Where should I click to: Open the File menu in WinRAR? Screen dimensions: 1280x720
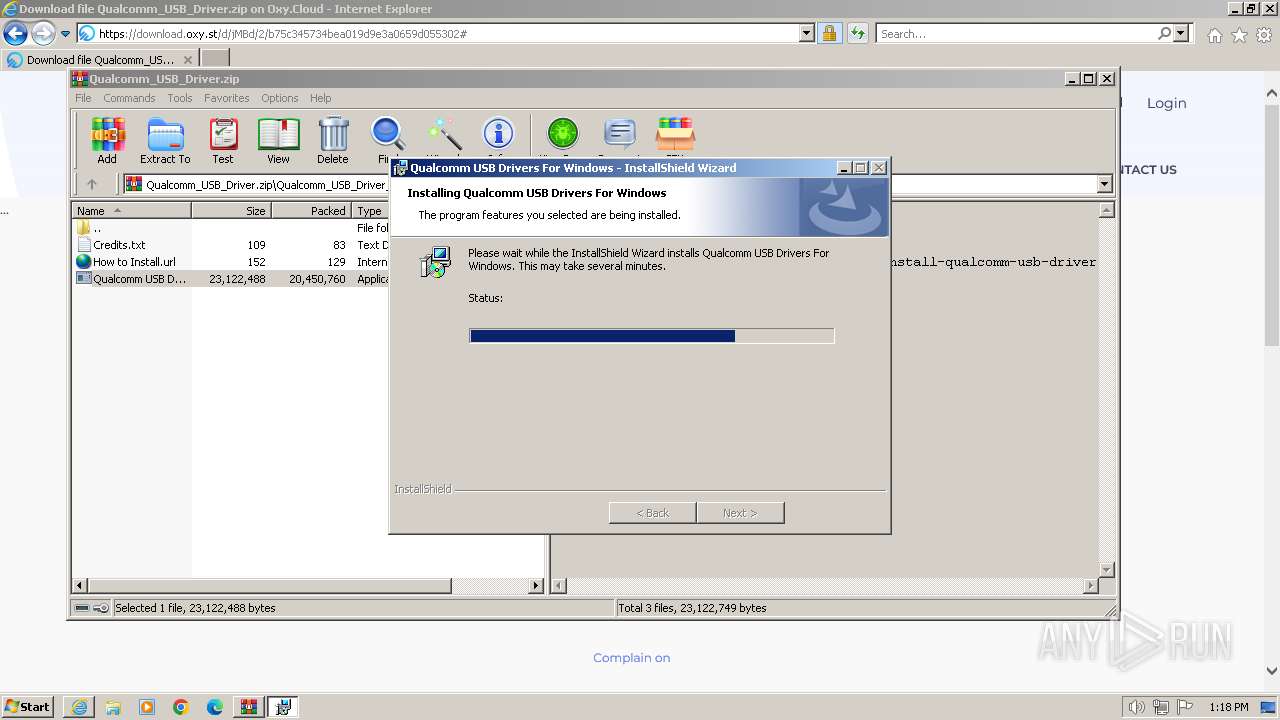click(x=83, y=98)
